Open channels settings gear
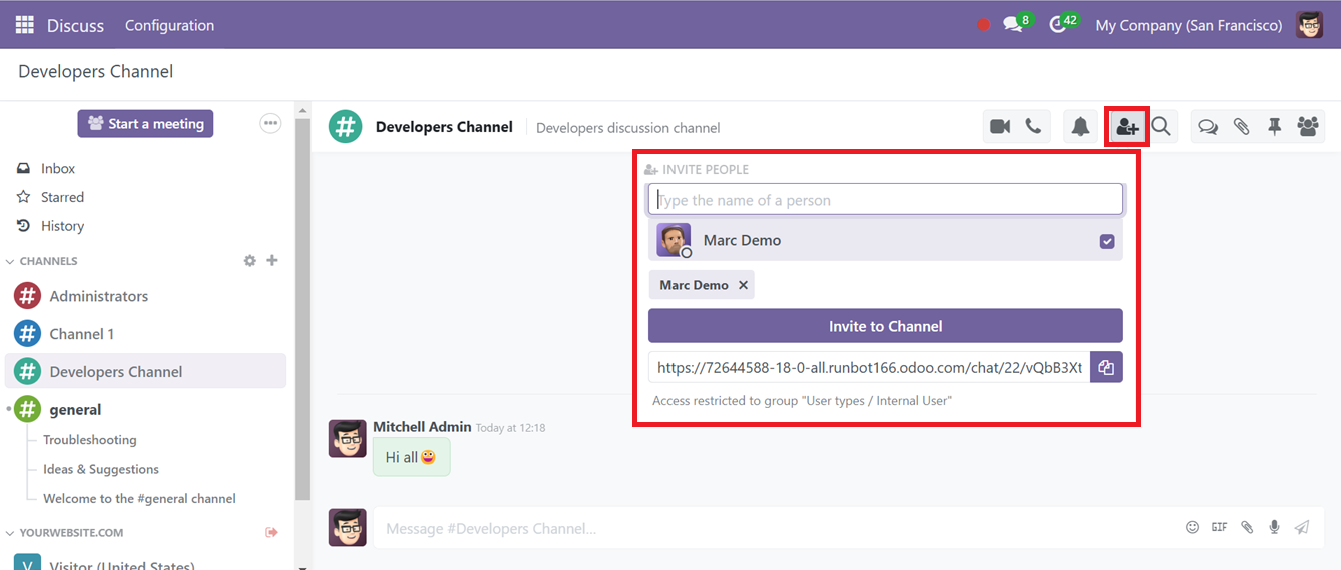 click(250, 261)
